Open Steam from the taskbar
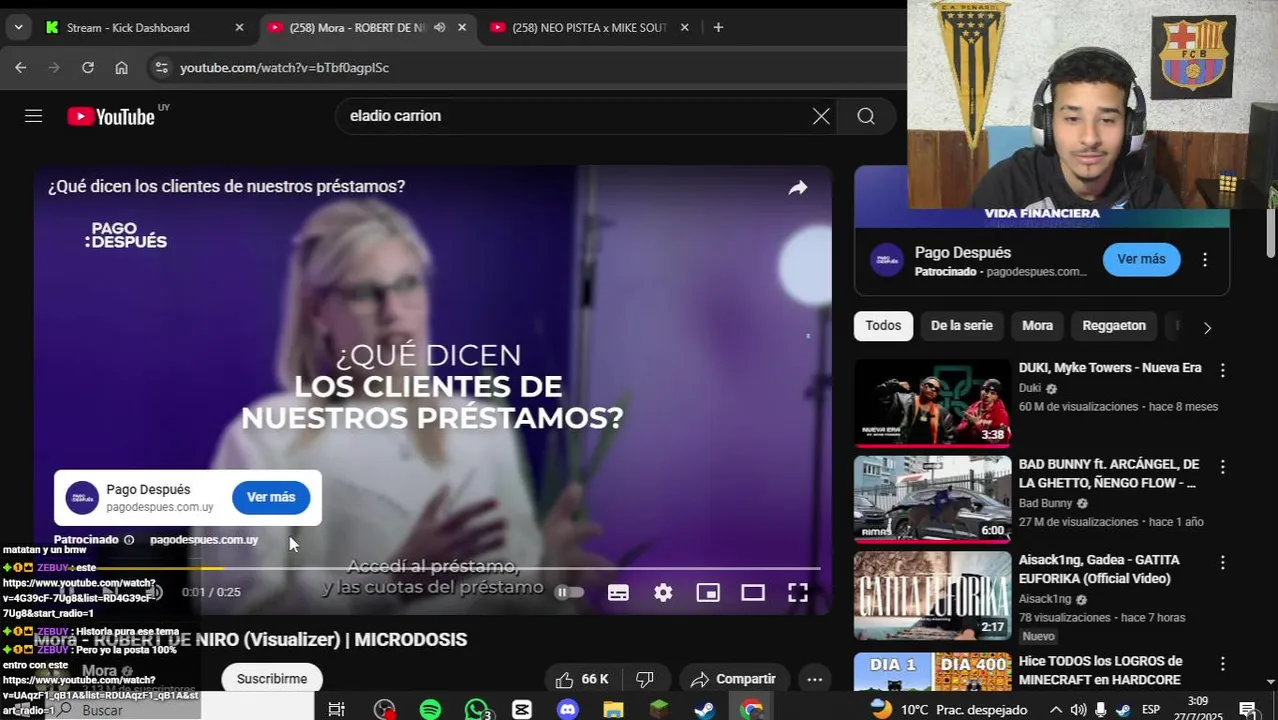 pos(705,709)
